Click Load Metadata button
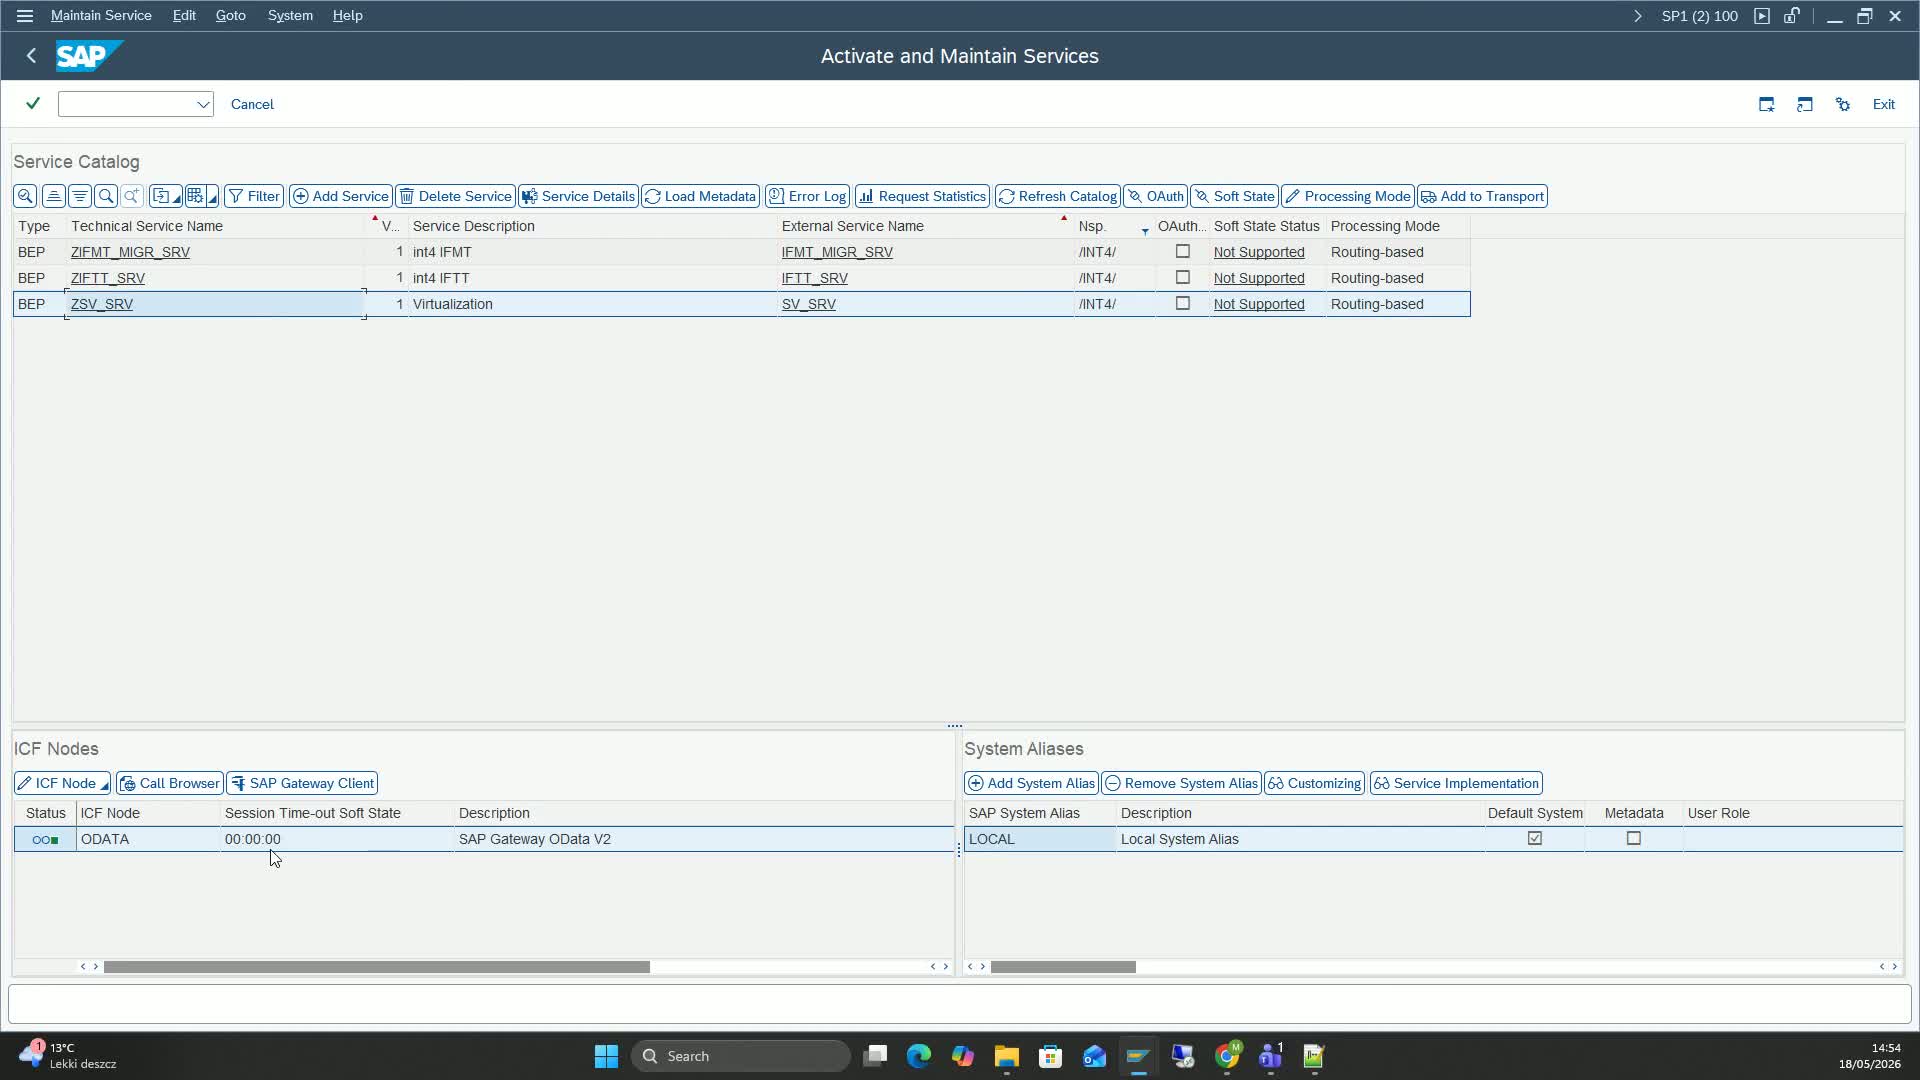1920x1080 pixels. click(701, 196)
